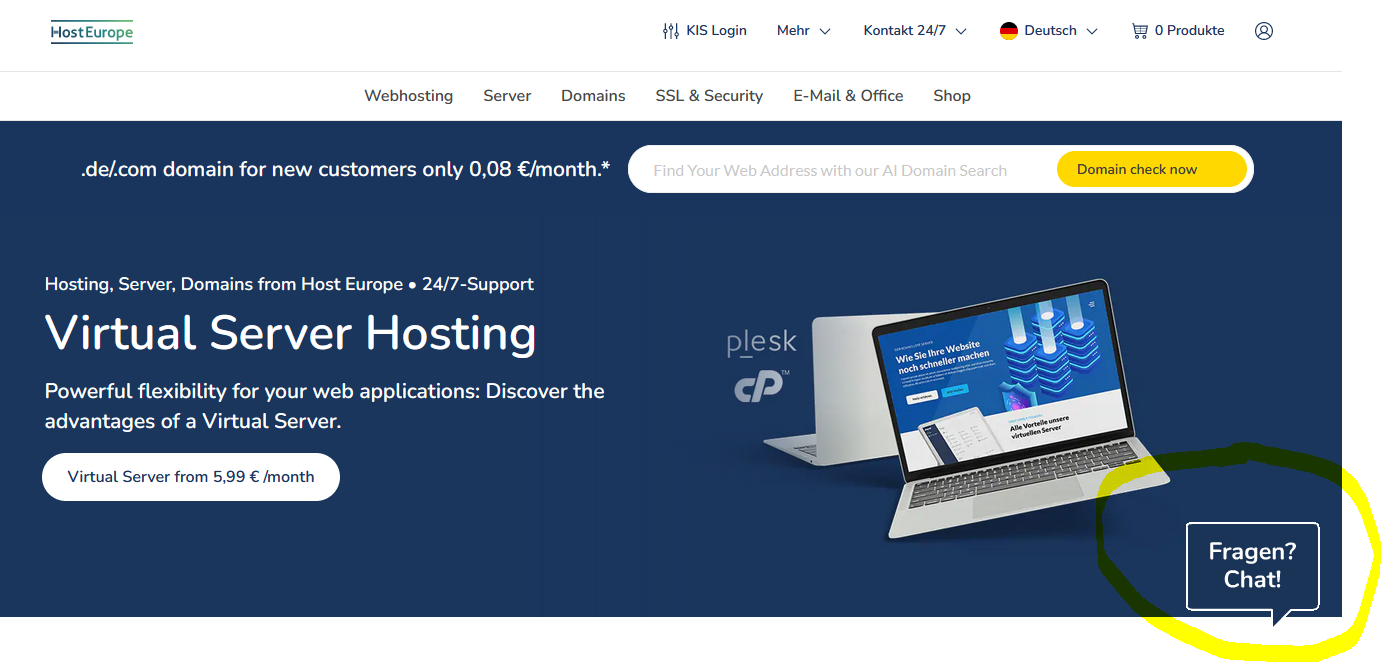Click the Domain check now button

(1151, 170)
